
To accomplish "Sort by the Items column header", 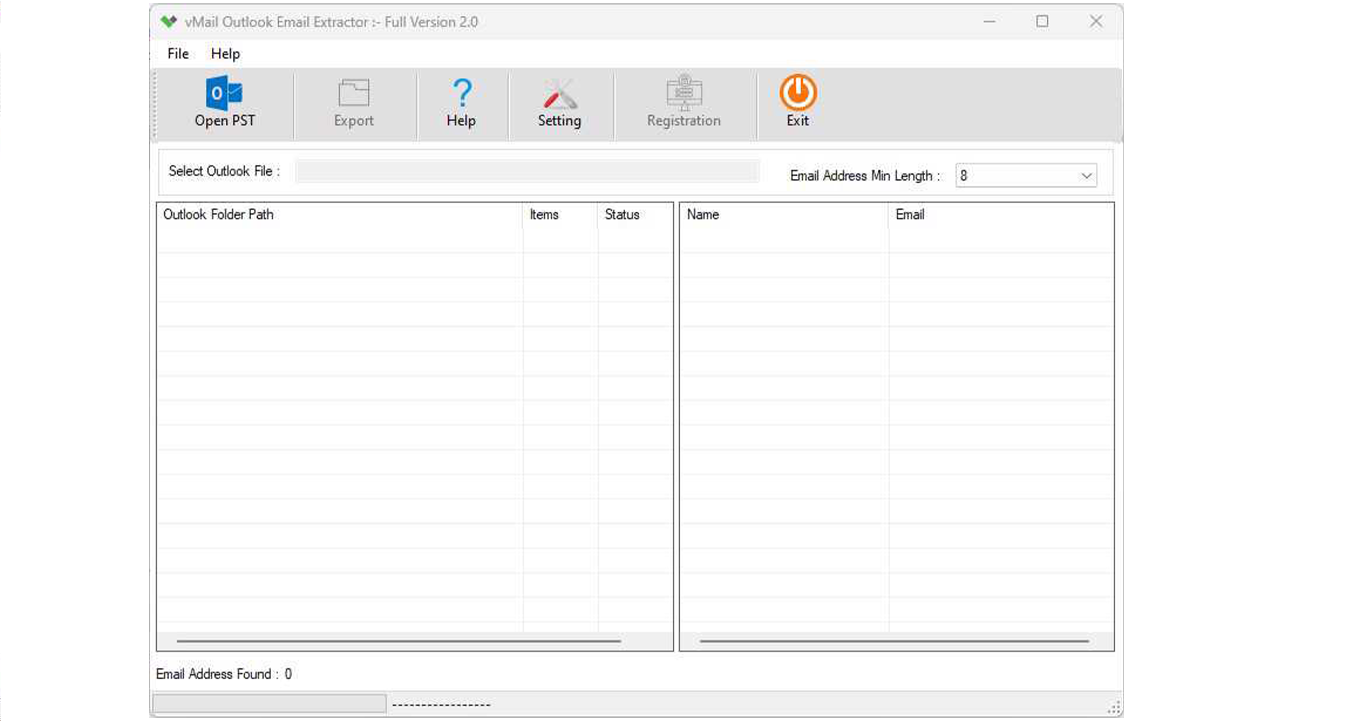I will [x=558, y=215].
